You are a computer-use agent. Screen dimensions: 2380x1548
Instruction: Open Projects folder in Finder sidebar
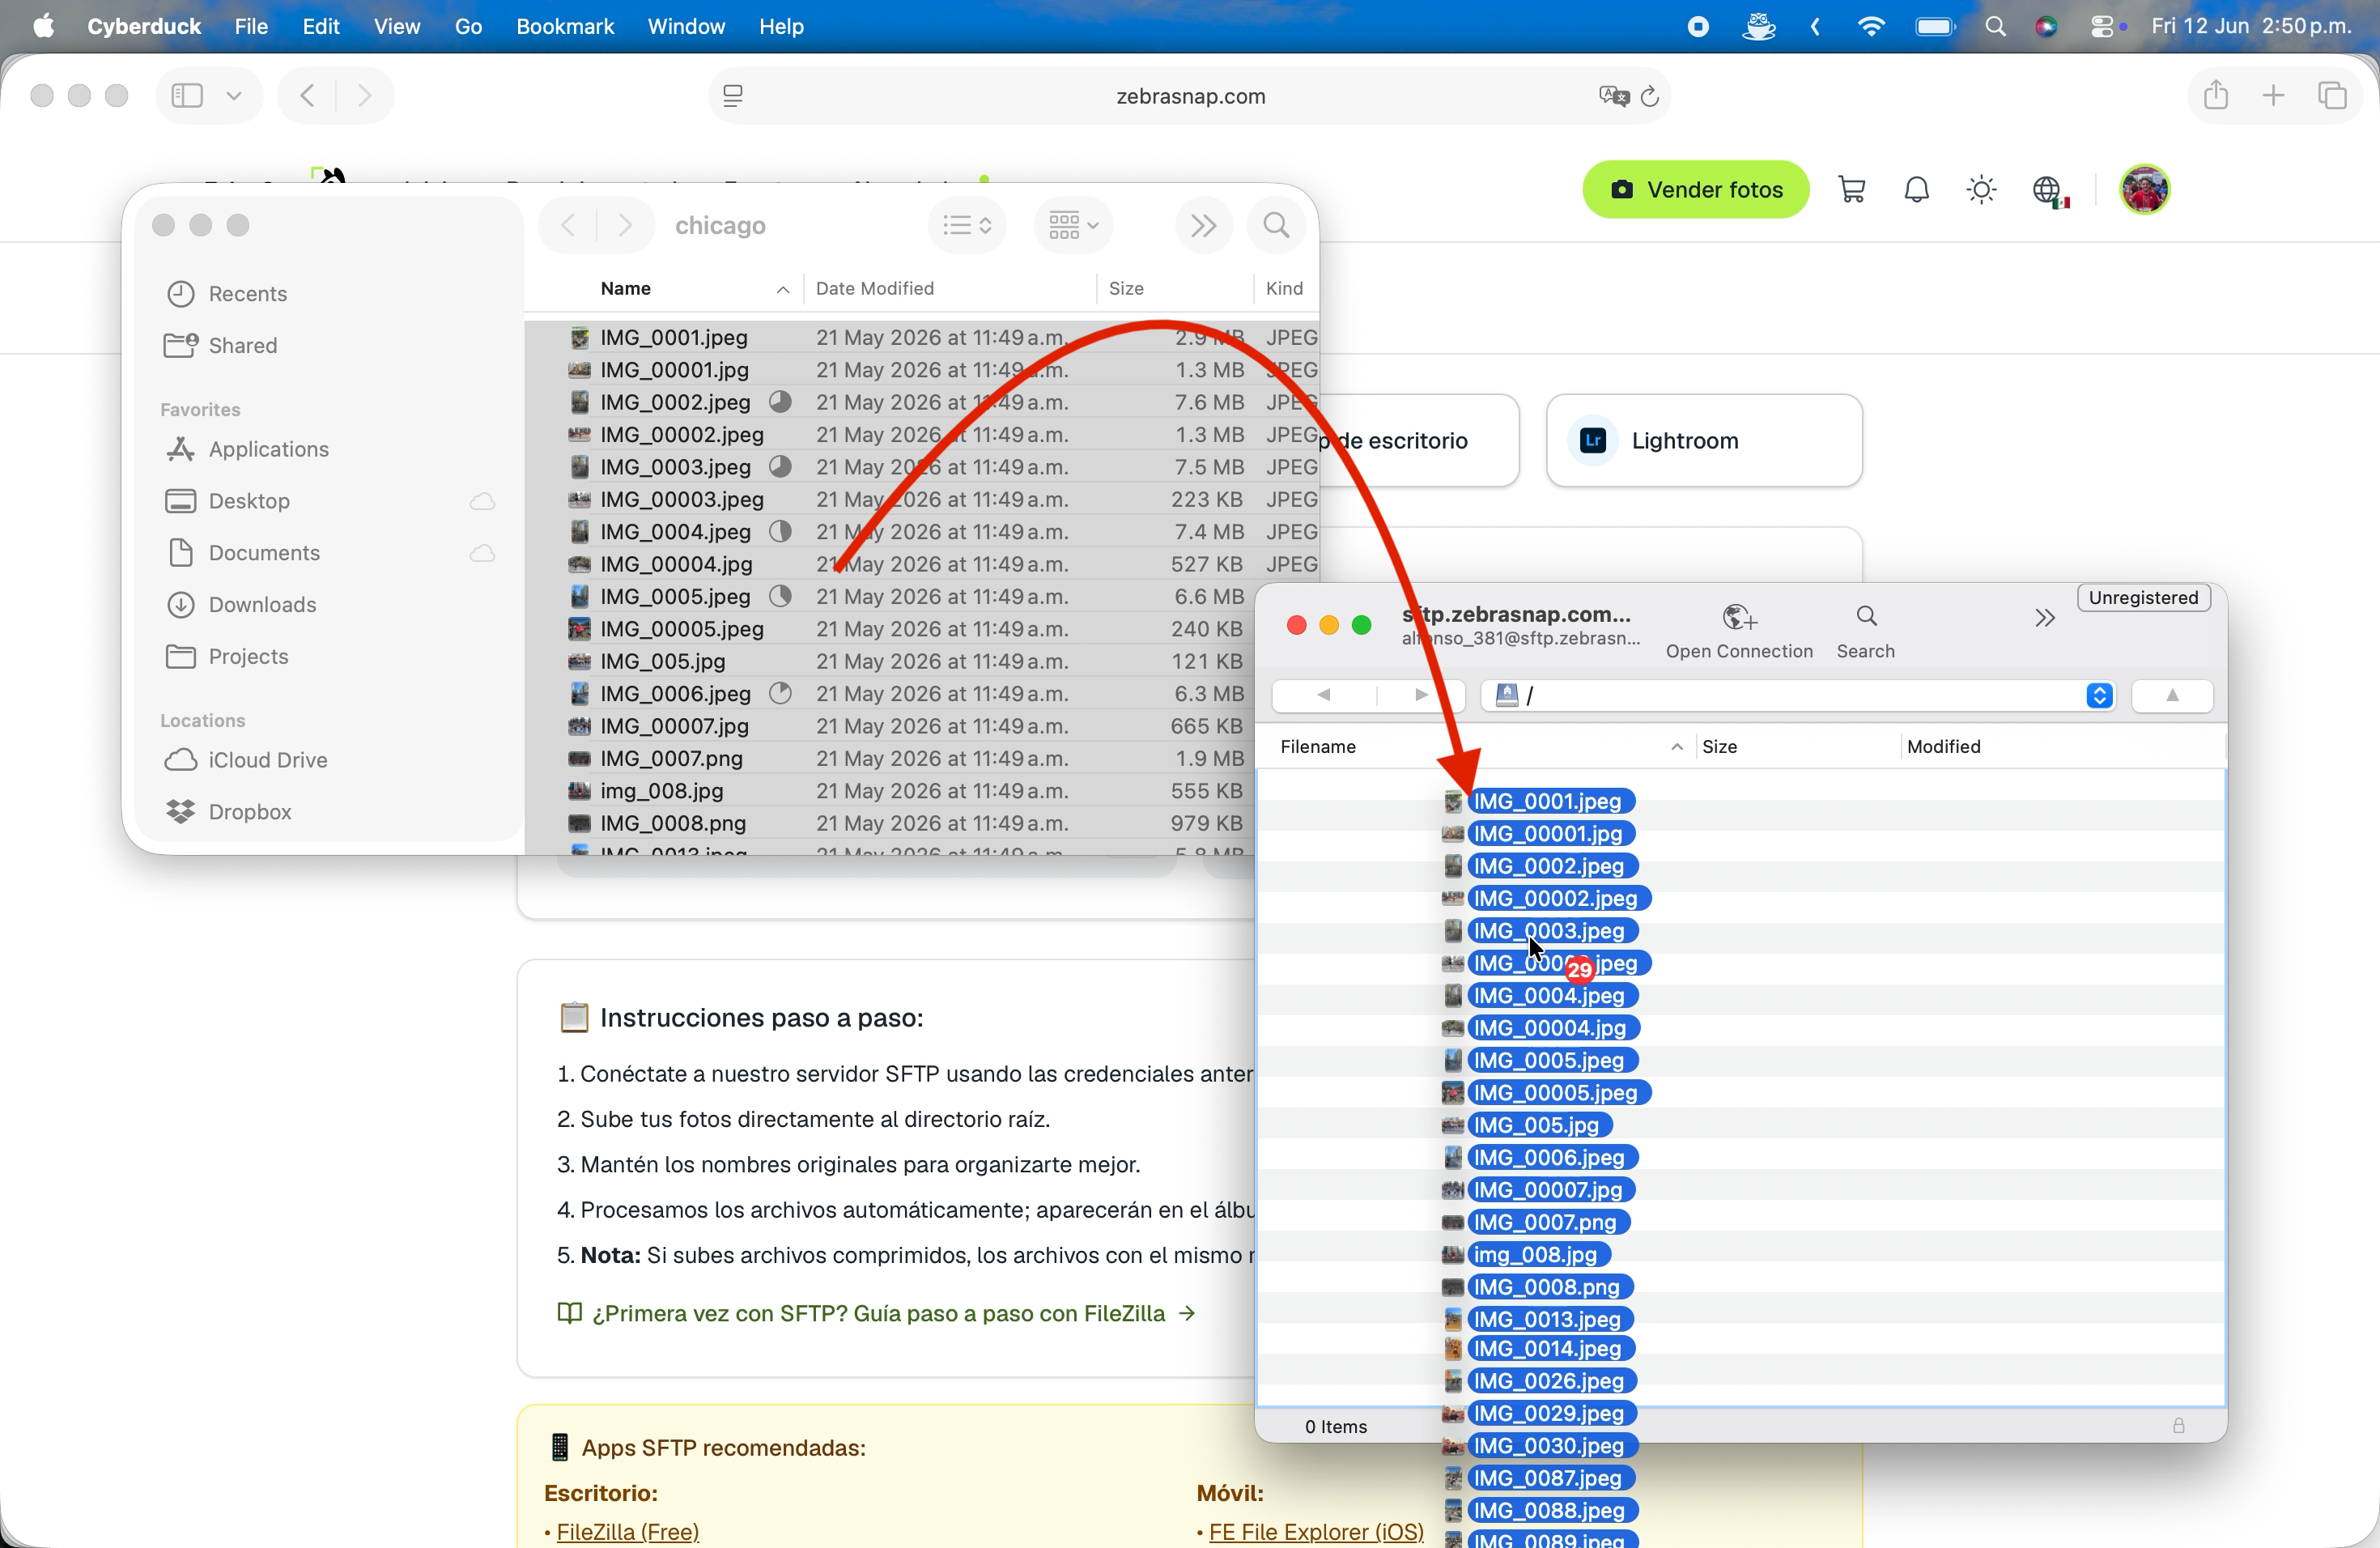click(248, 657)
